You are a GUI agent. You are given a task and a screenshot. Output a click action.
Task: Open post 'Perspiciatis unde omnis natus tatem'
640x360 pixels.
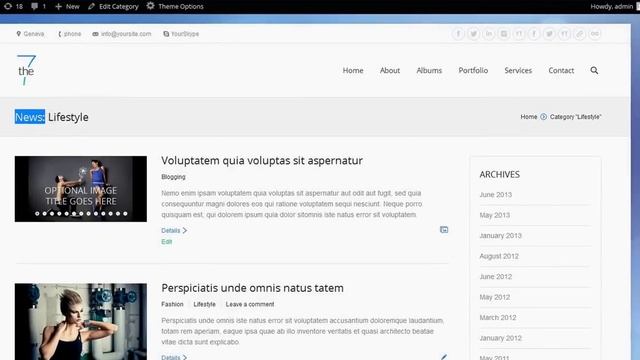tap(252, 288)
